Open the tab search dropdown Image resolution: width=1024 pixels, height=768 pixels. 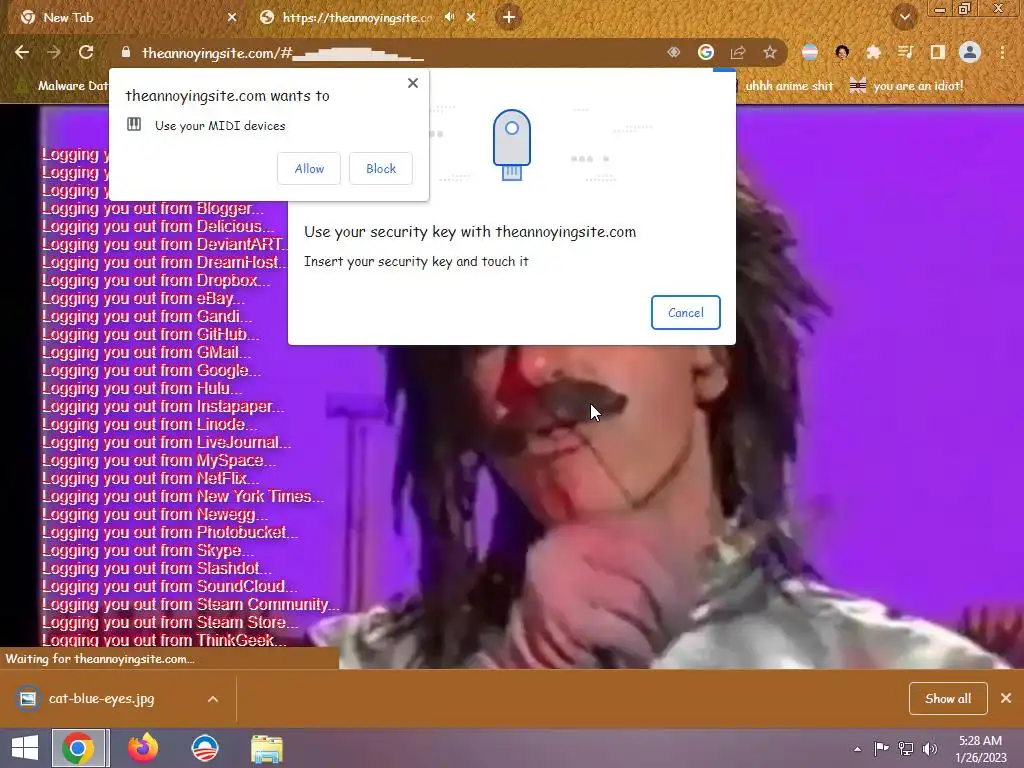click(x=904, y=18)
